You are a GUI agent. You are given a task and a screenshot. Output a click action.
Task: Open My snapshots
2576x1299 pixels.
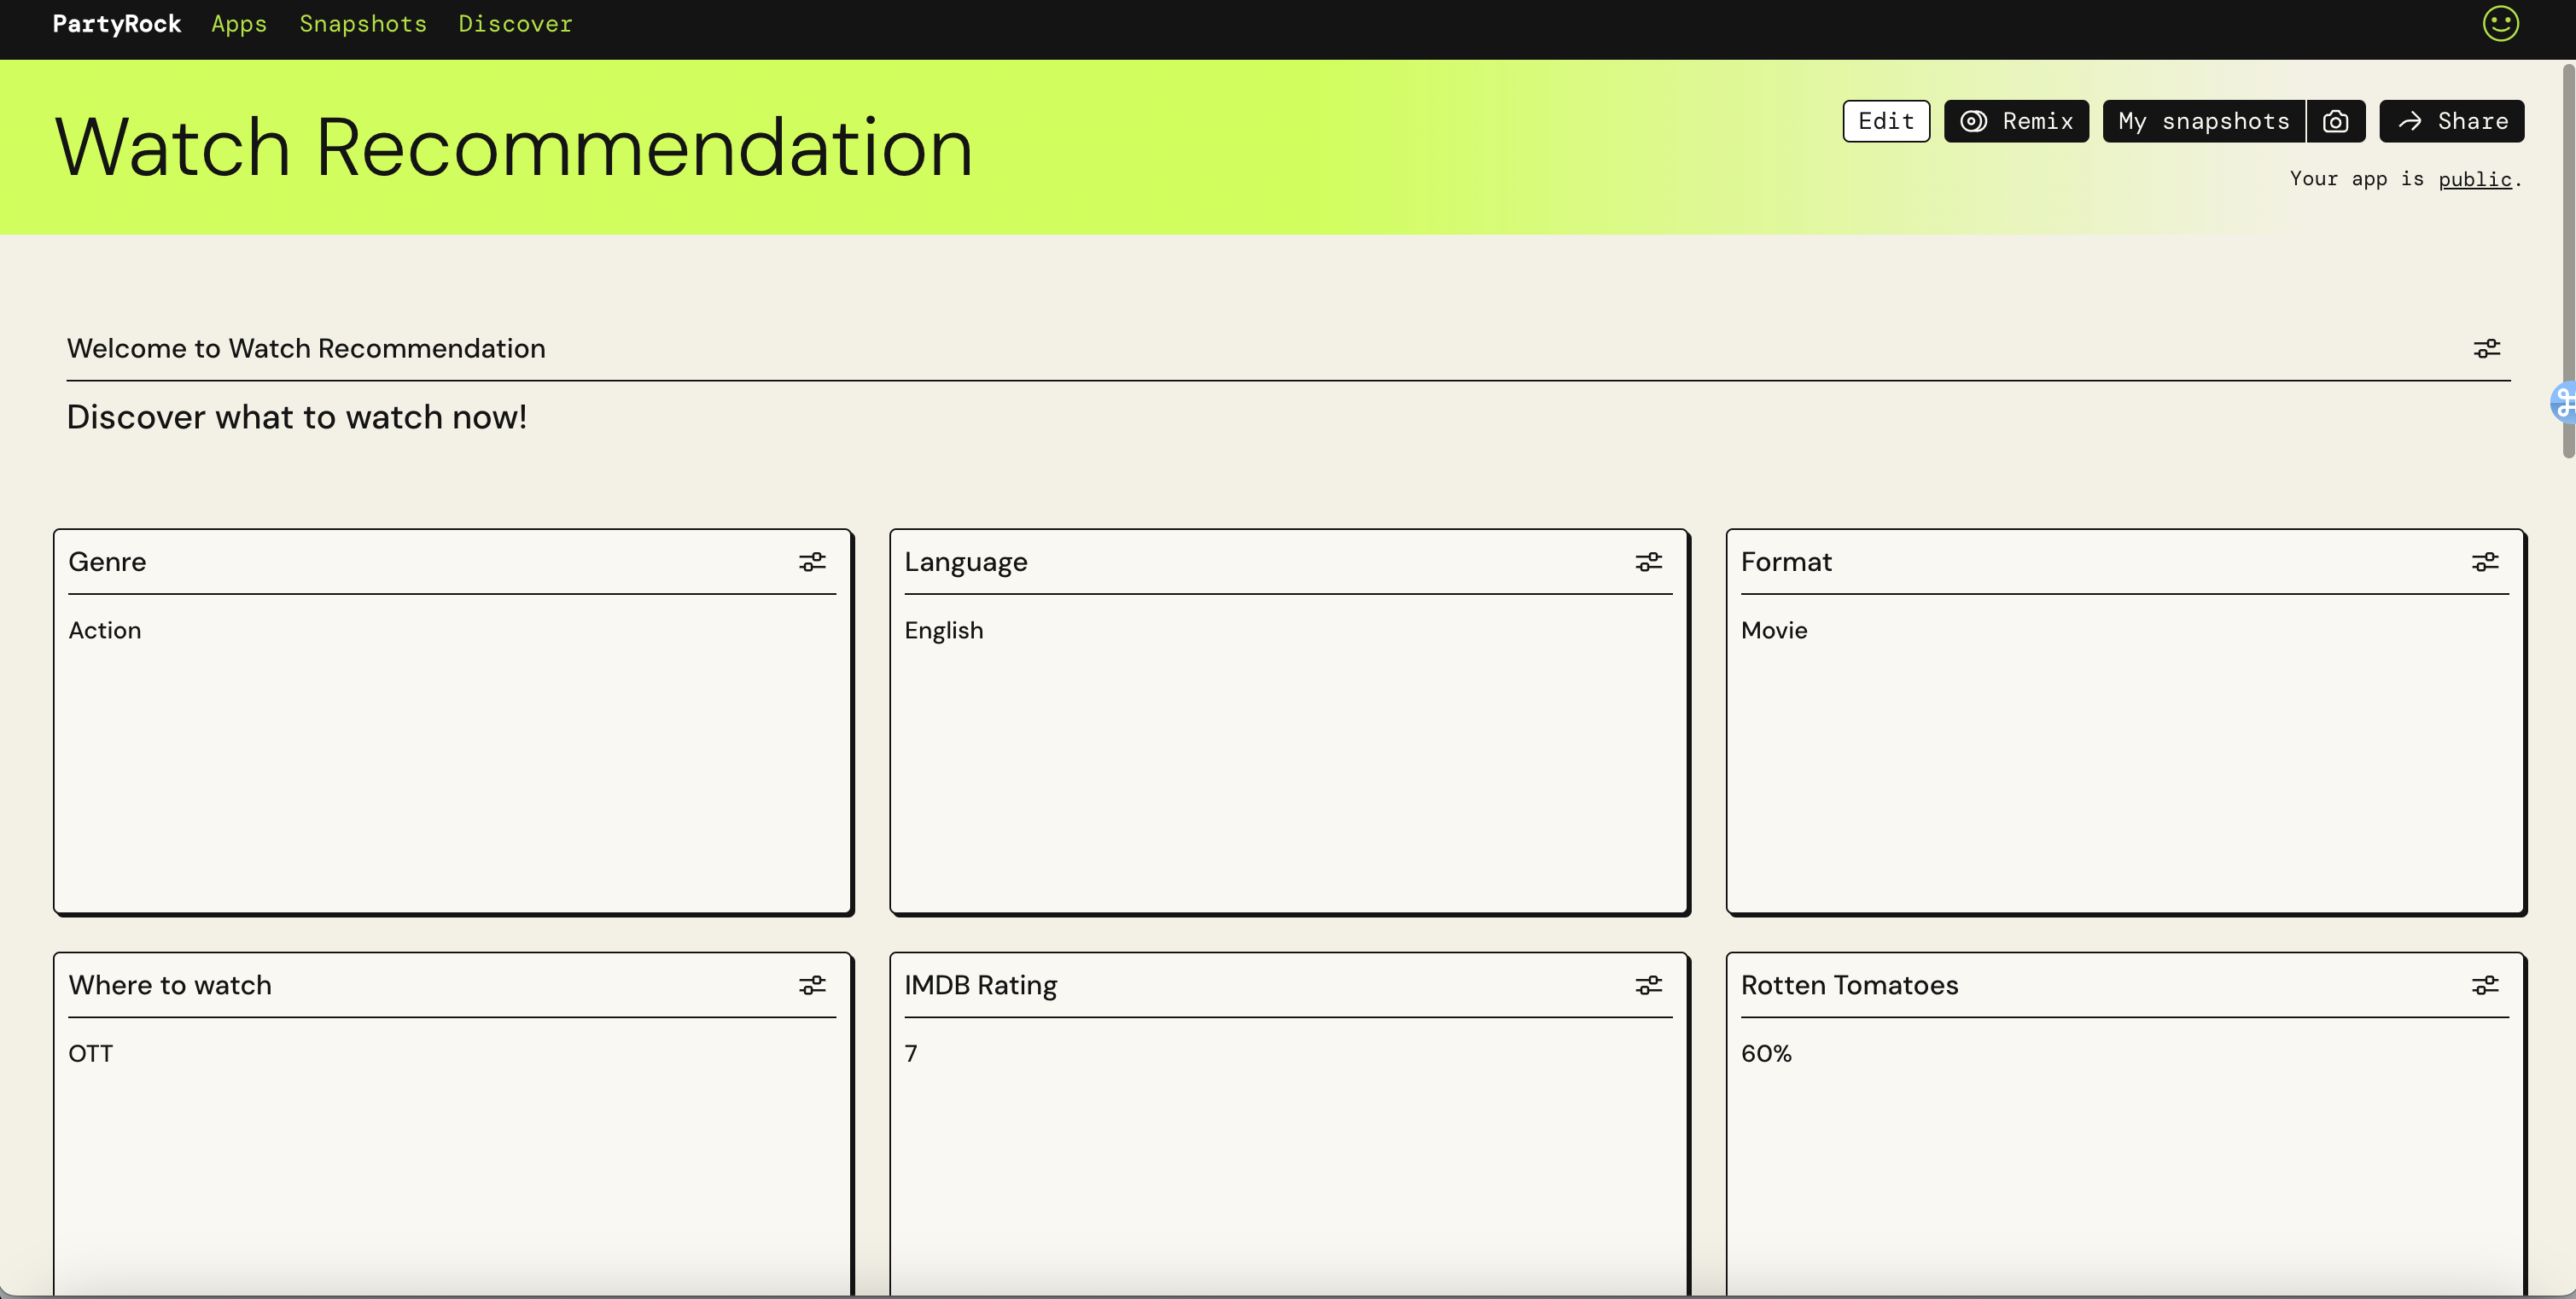click(x=2203, y=121)
